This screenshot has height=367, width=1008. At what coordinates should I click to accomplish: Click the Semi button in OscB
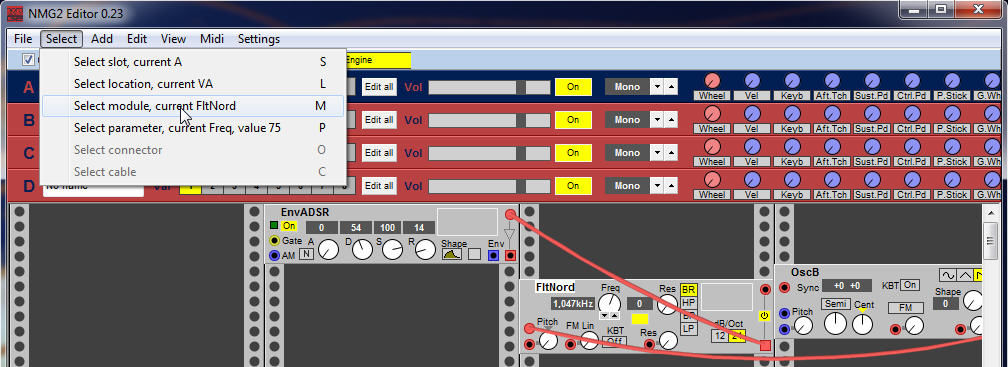pyautogui.click(x=836, y=304)
